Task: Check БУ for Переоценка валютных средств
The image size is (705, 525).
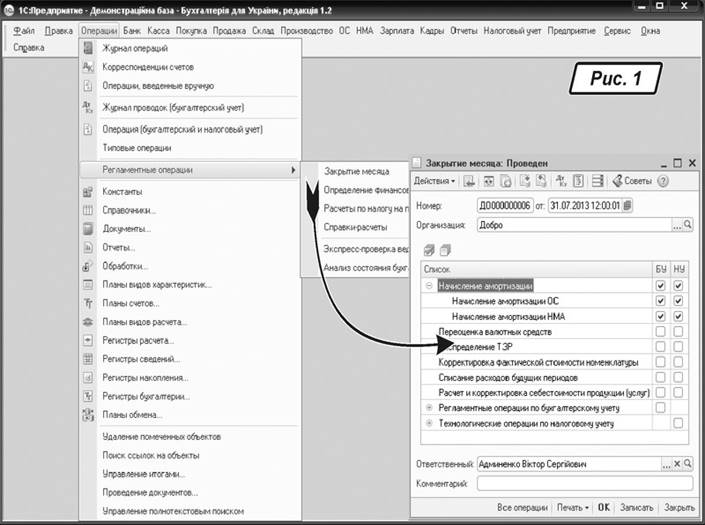Action: (x=660, y=332)
